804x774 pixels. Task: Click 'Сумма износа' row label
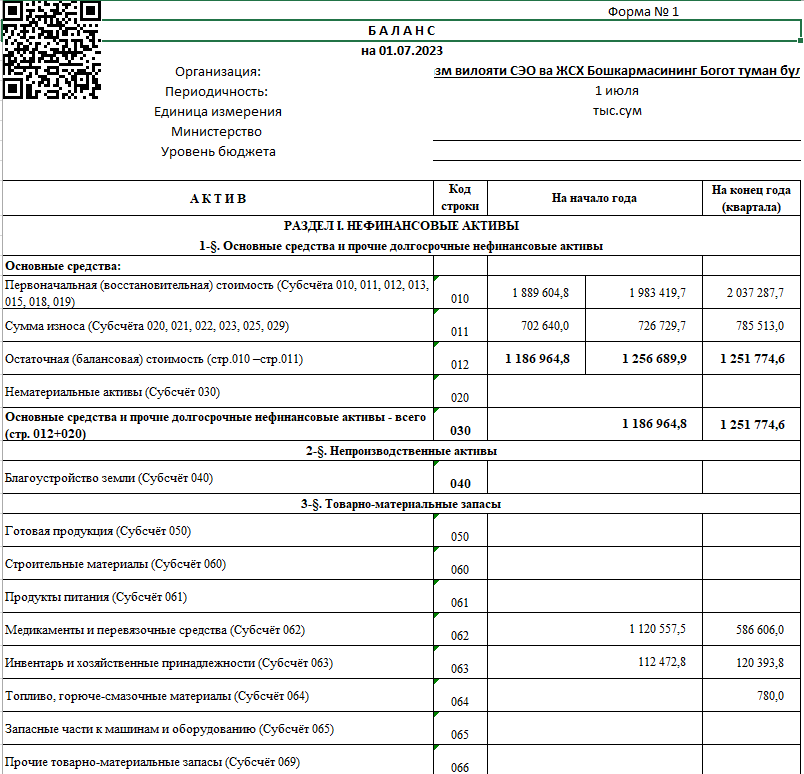147,326
